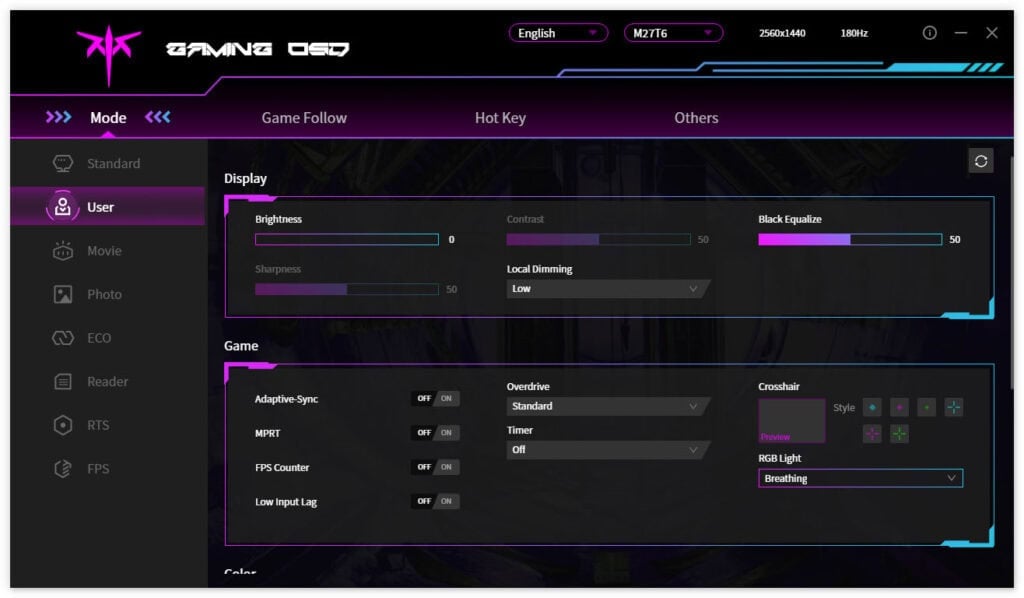Click the Crosshair label
This screenshot has height=598, width=1024.
778,386
